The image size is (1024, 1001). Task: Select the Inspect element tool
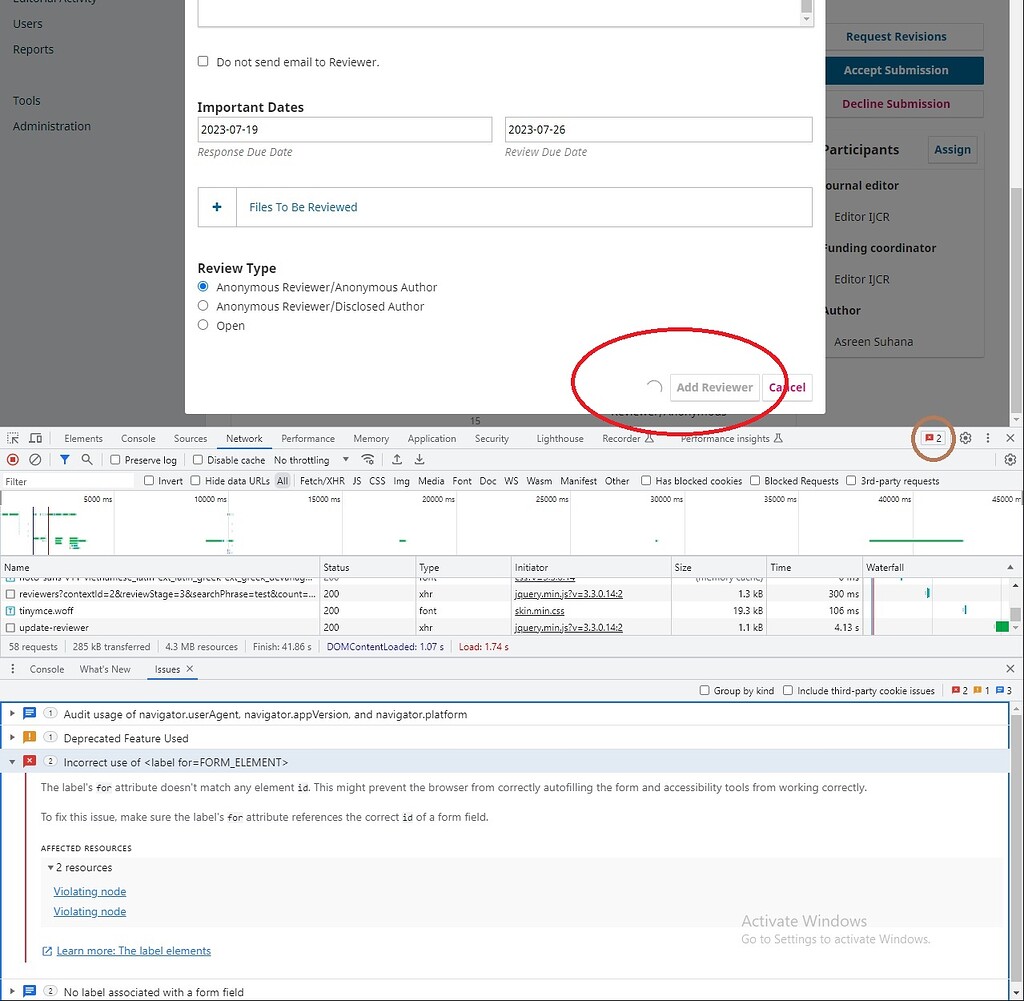[x=14, y=438]
